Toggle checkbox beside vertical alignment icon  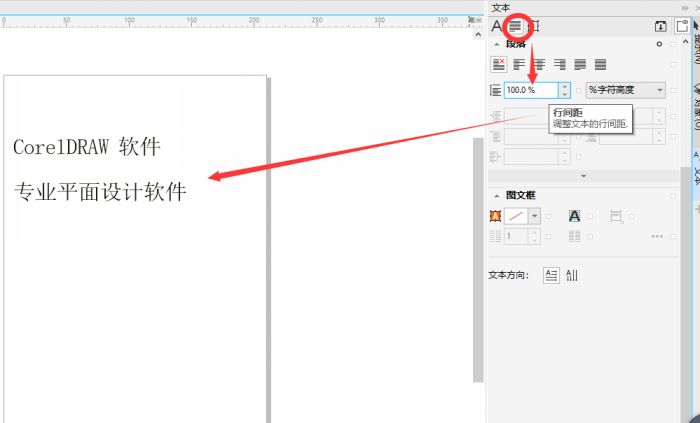coord(632,216)
